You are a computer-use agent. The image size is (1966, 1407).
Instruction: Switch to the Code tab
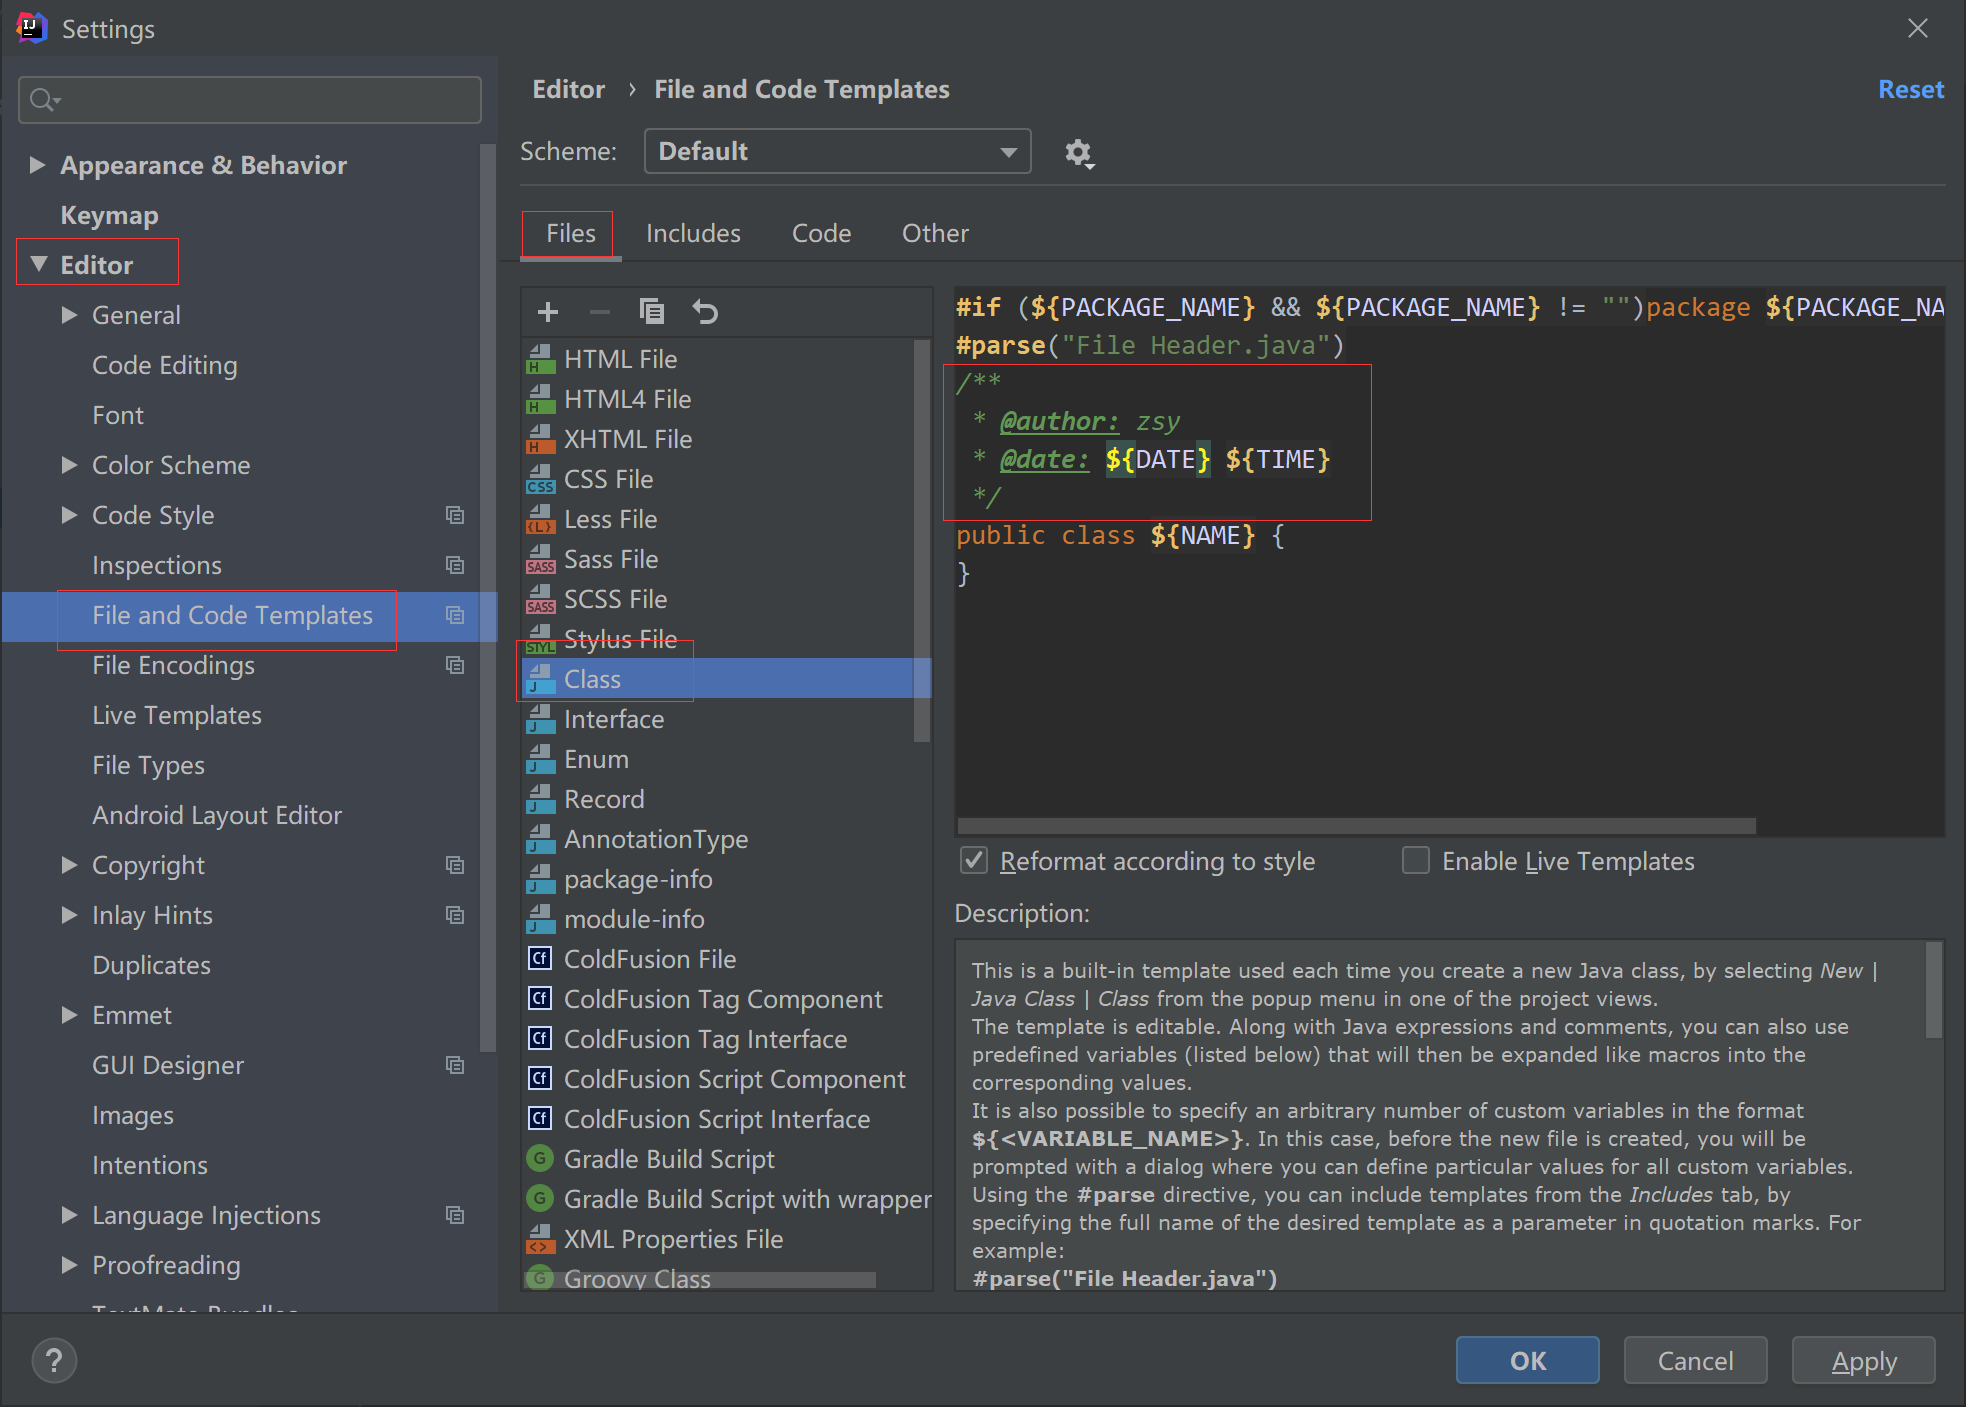coord(821,233)
